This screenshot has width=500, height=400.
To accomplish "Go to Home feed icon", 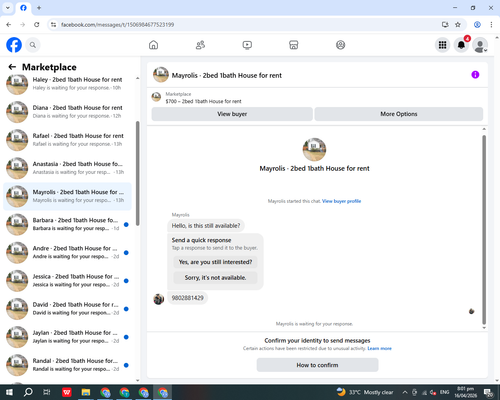I will 153,45.
